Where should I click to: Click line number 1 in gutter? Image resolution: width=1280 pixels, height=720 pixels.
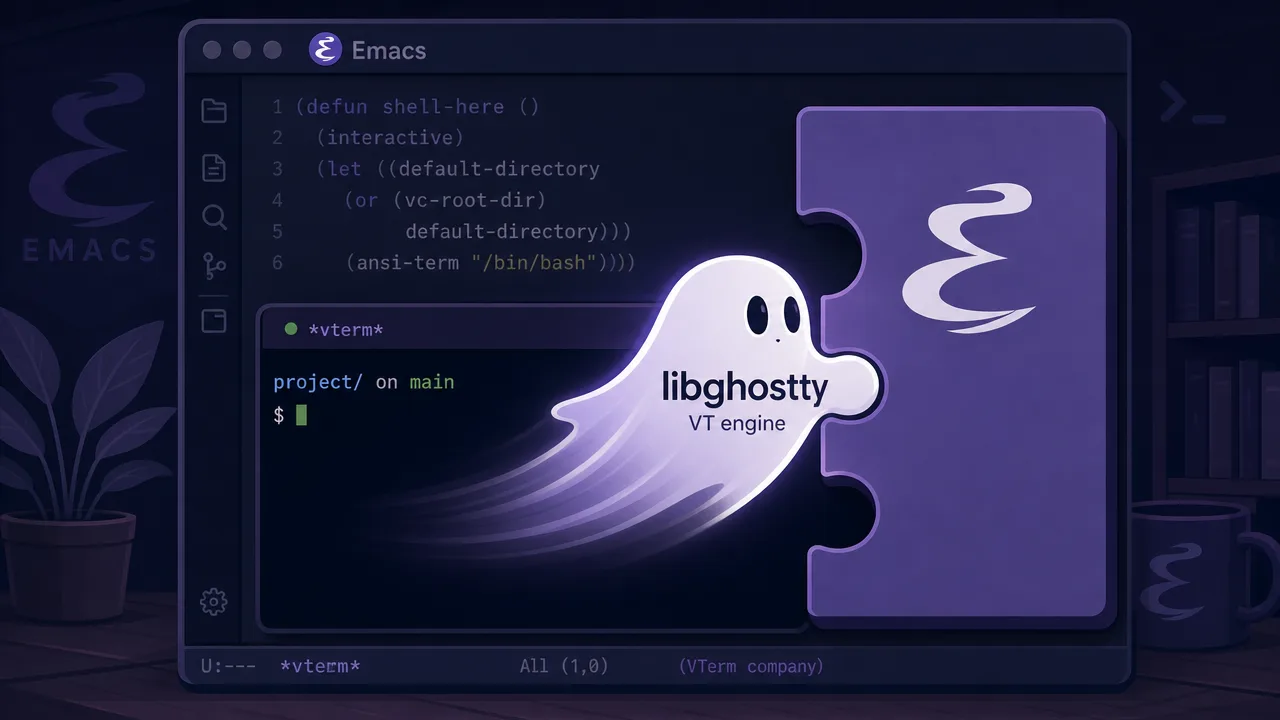tap(277, 106)
